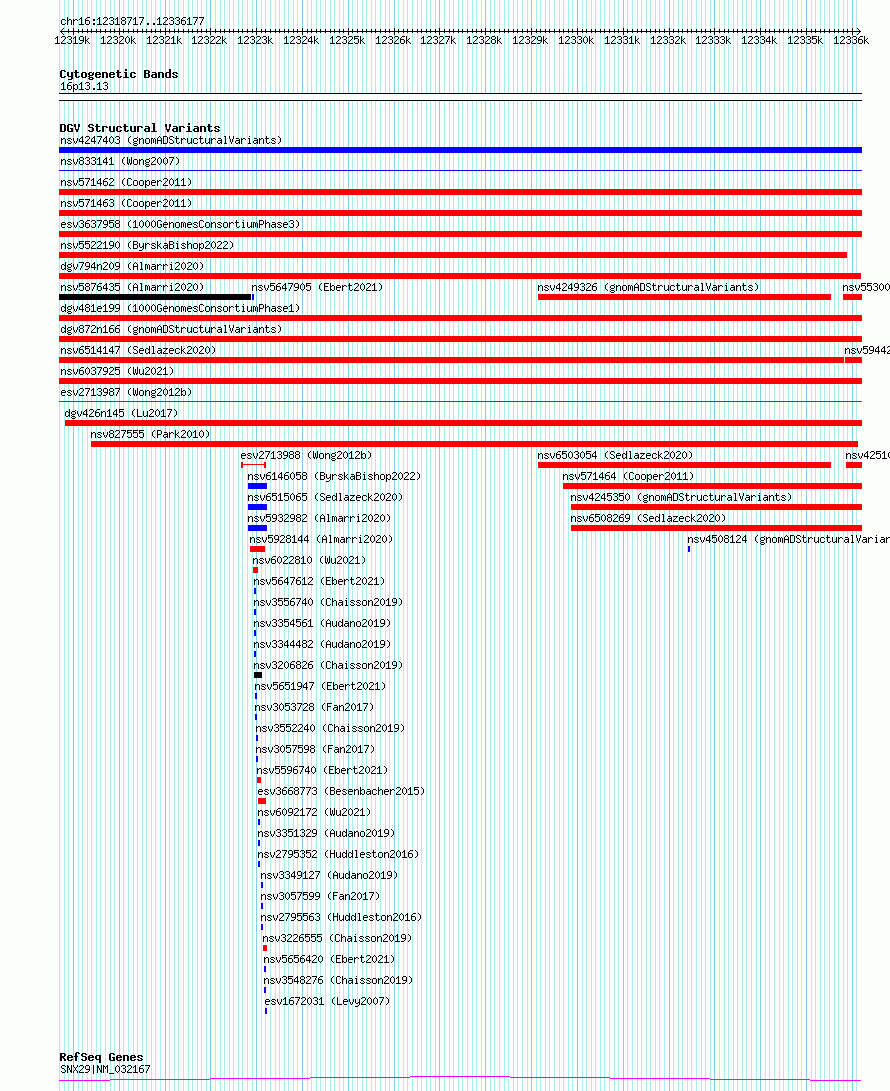
Task: Click the 12325k ruler position label
Action: pos(347,40)
